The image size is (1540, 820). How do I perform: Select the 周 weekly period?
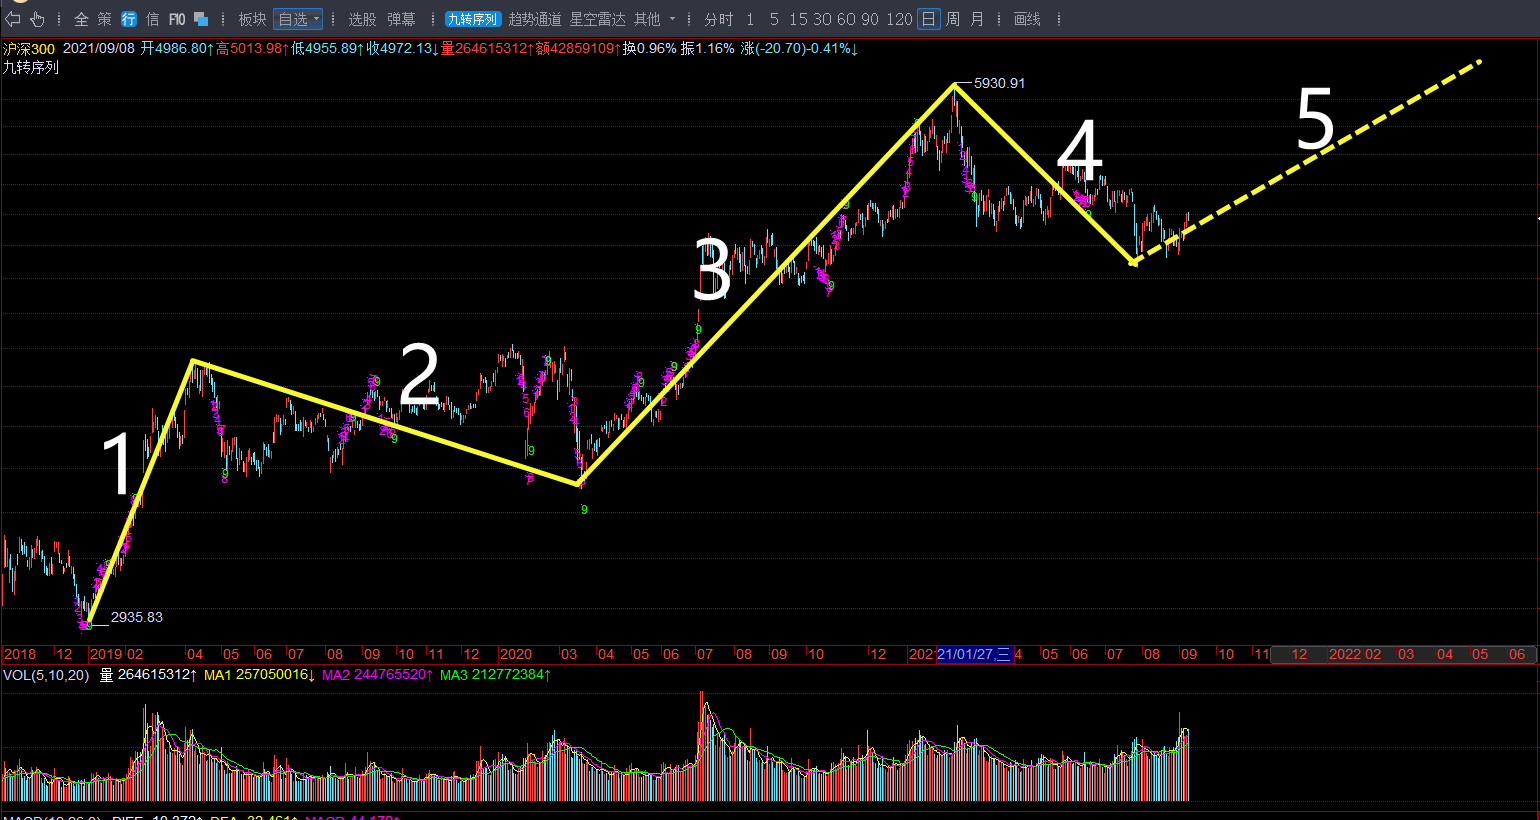(952, 19)
